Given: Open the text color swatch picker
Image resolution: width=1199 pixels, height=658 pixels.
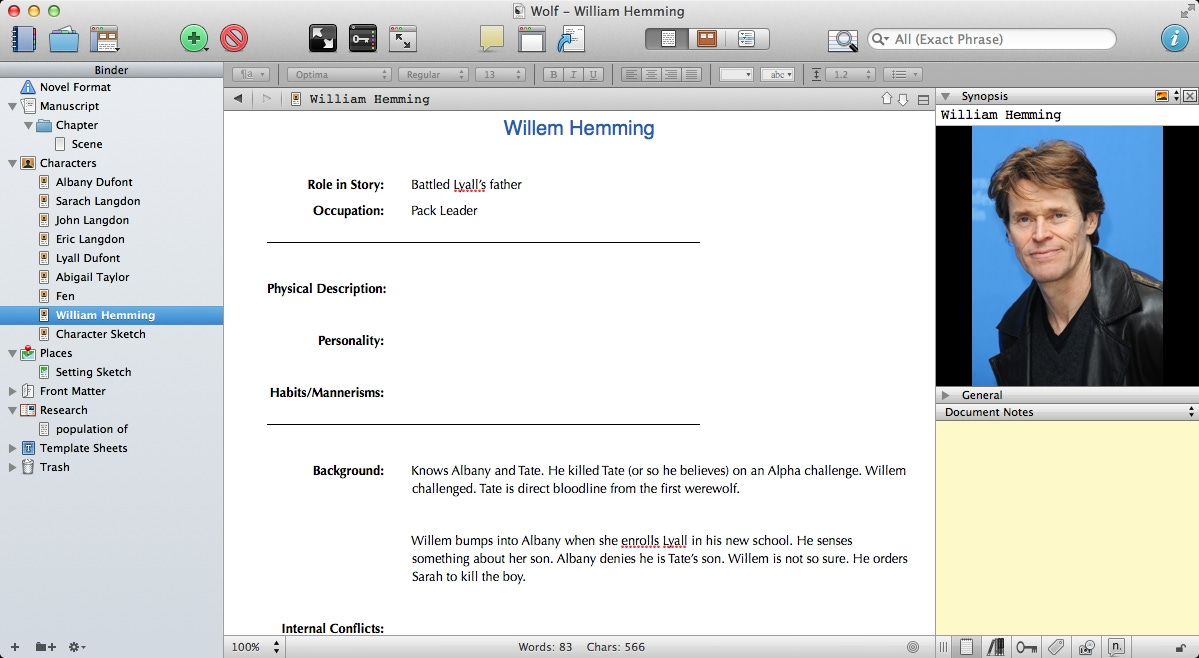Looking at the screenshot, I should (736, 74).
